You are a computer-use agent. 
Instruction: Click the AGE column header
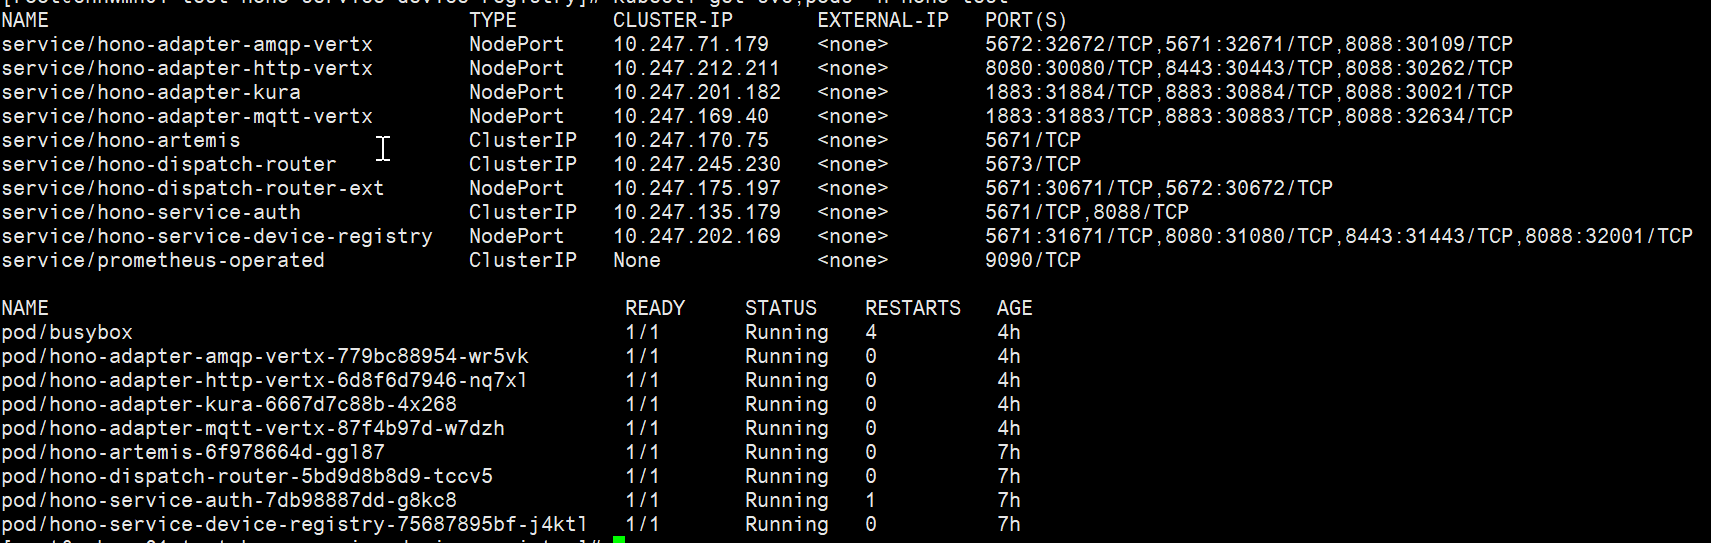[x=1015, y=309]
